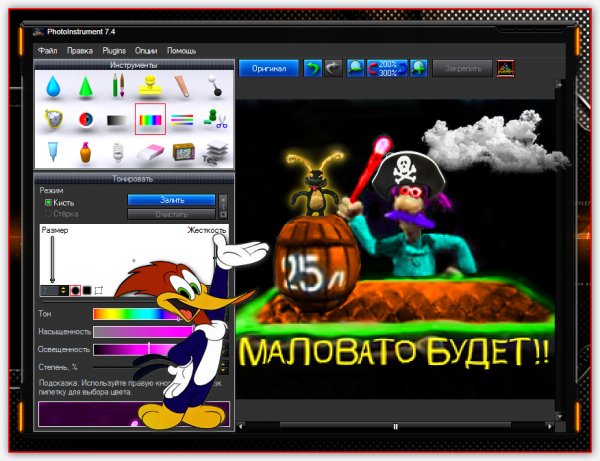The width and height of the screenshot is (600, 461).
Task: Click the brush size value field showing 7
Action: coord(50,290)
